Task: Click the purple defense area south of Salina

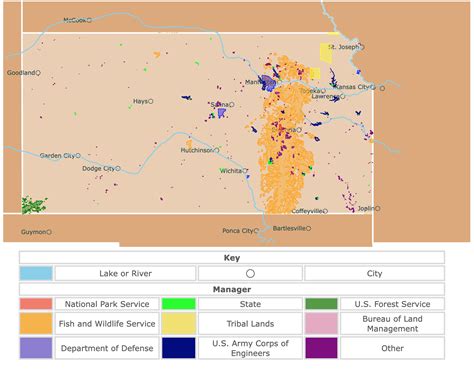Action: pos(221,113)
